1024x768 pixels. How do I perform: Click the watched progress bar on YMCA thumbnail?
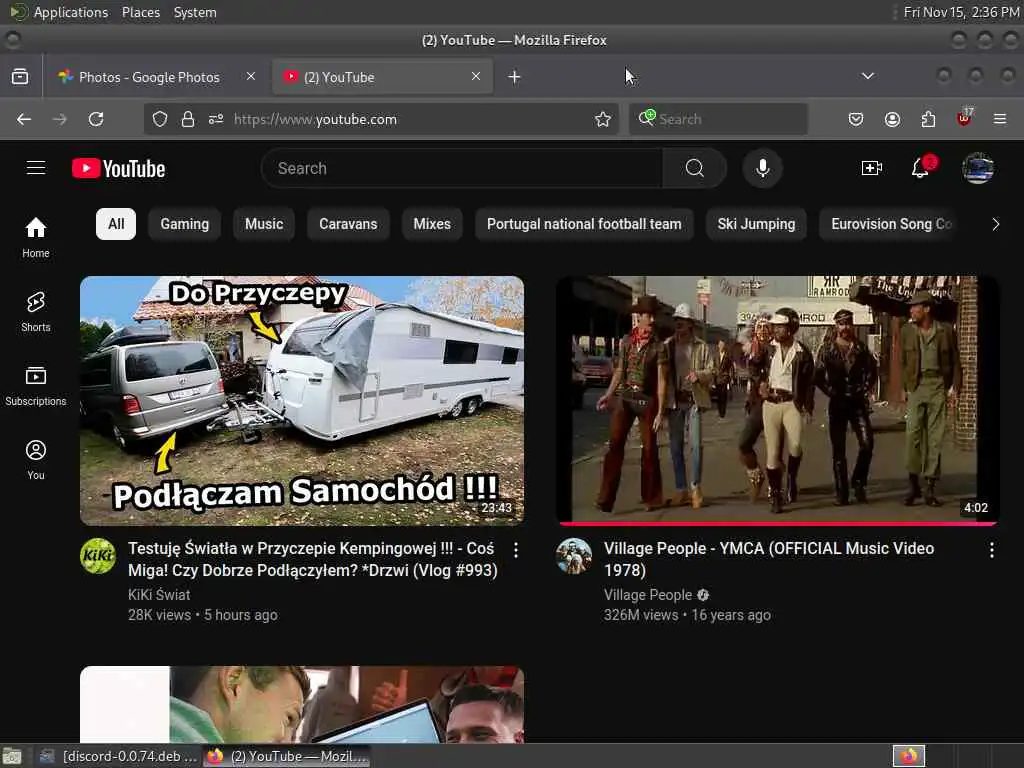click(x=777, y=524)
